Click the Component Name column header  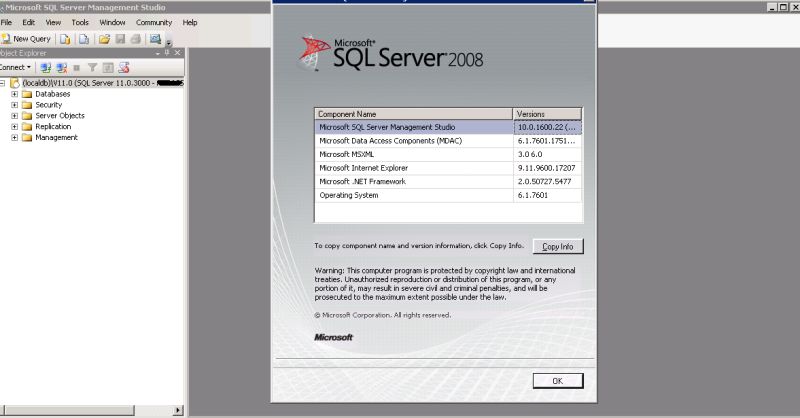[x=413, y=114]
